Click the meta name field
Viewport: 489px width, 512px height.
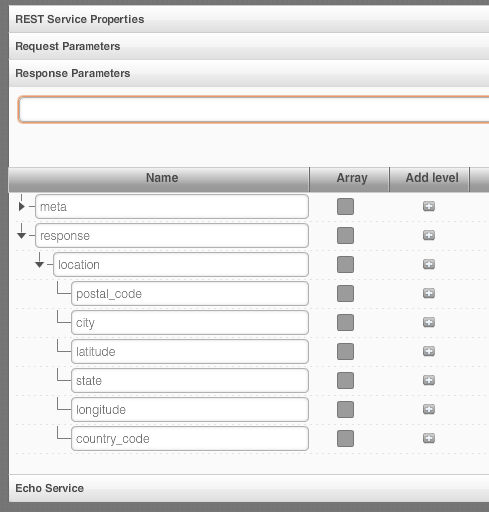[172, 207]
